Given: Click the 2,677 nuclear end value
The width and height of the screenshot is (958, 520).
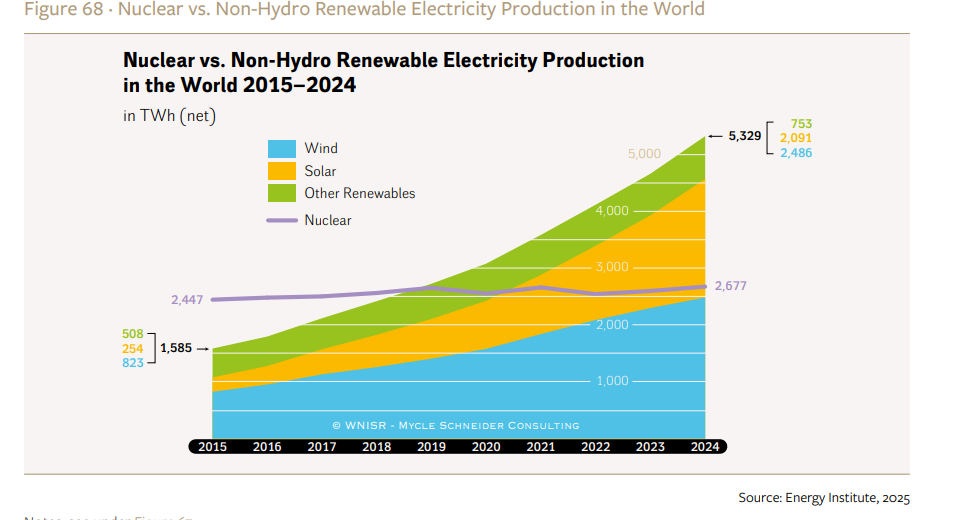Looking at the screenshot, I should pyautogui.click(x=731, y=286).
